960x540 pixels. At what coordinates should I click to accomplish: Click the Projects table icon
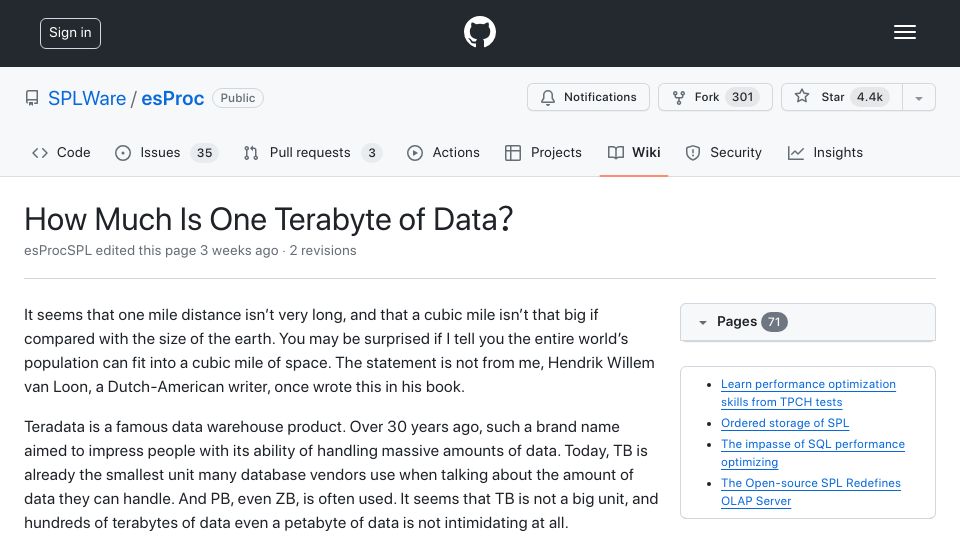512,152
